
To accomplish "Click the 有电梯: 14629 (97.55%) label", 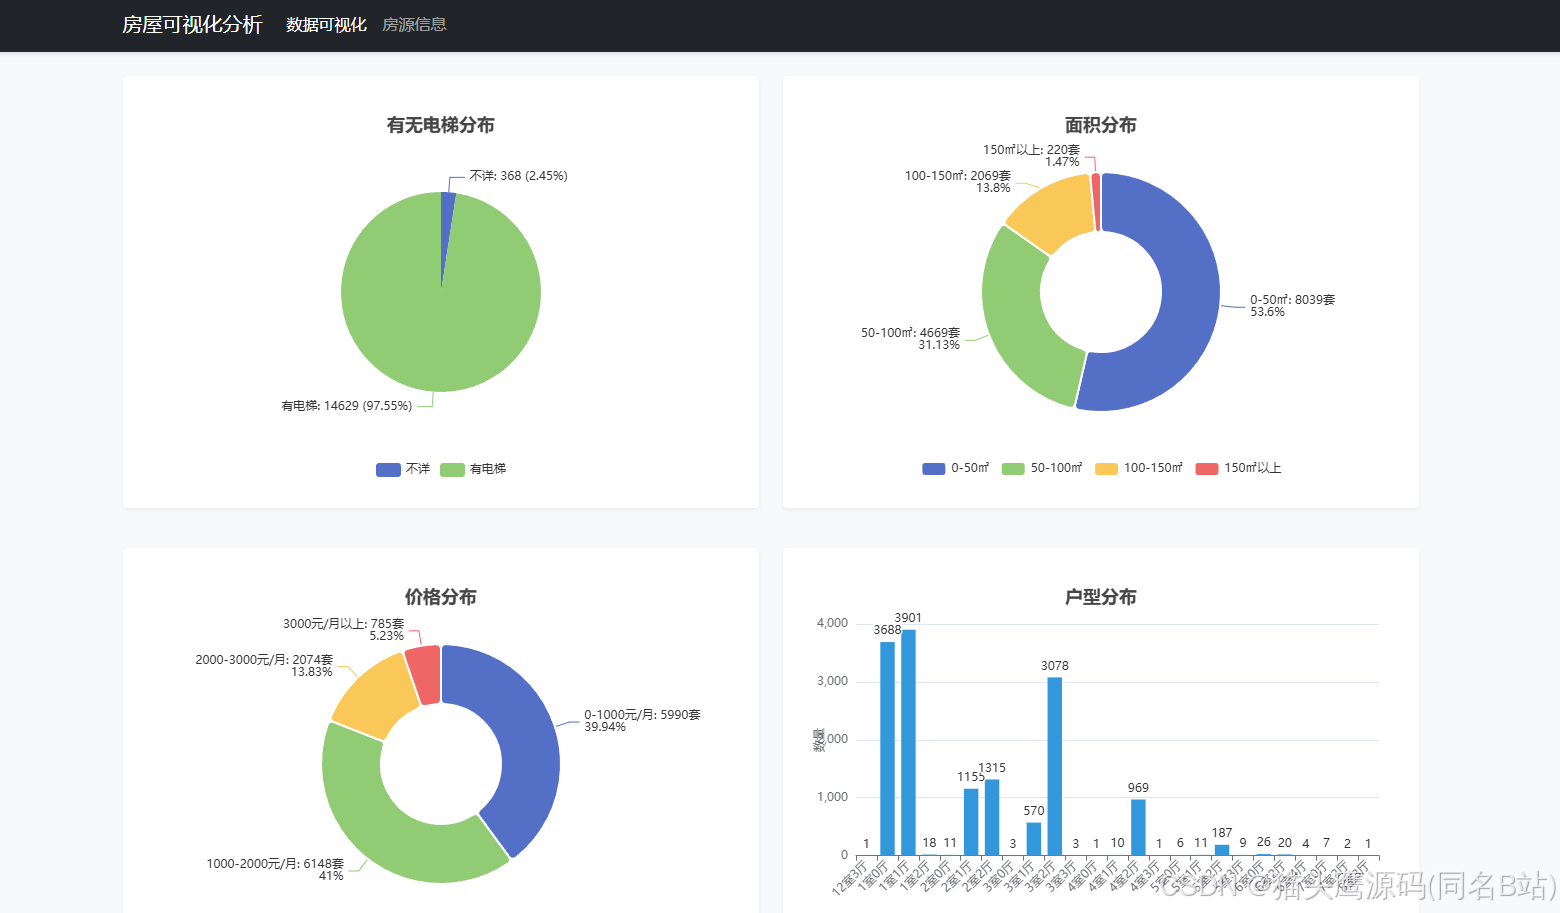I will coord(346,406).
